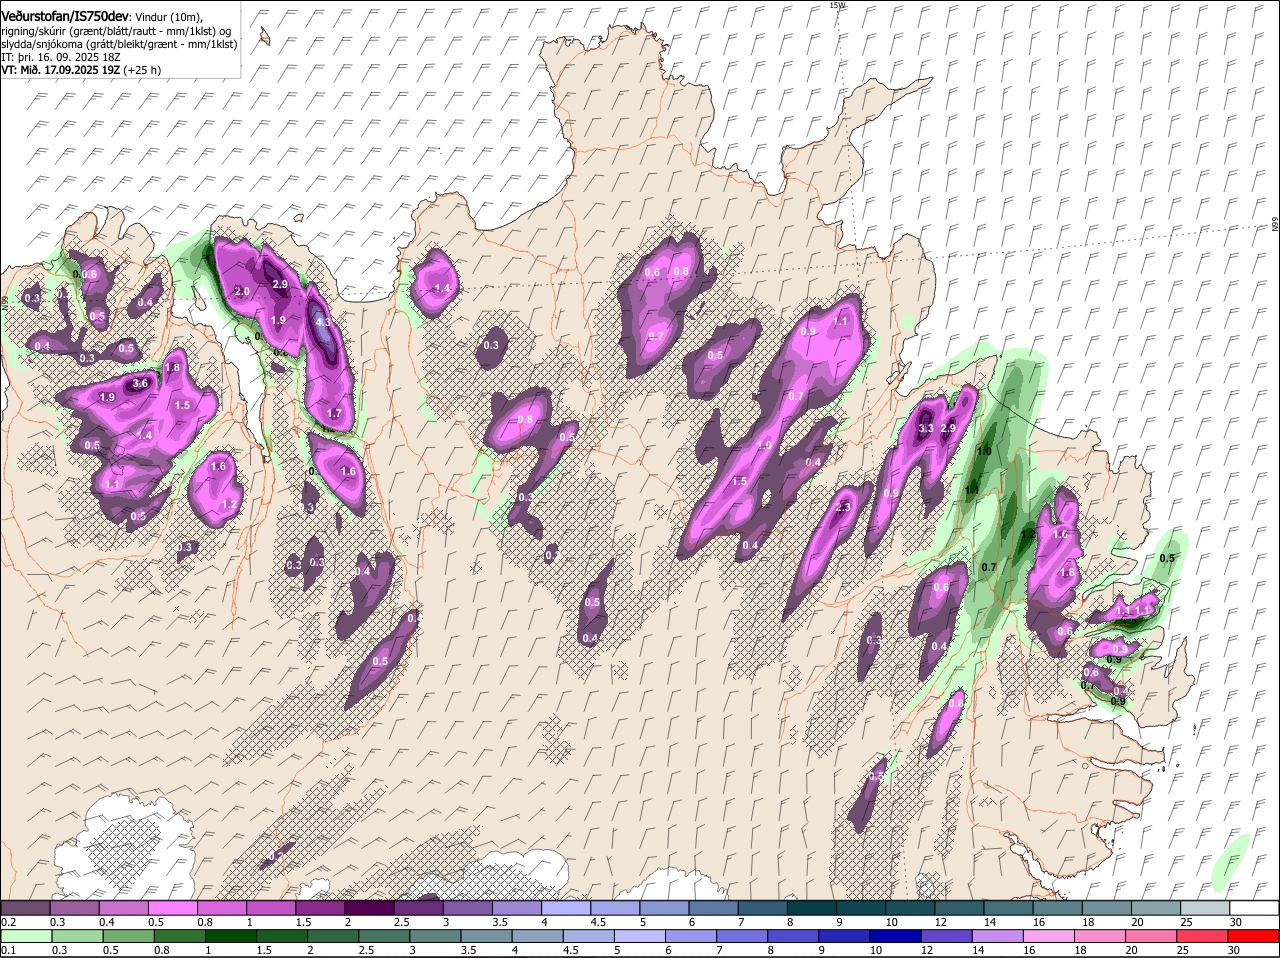Select the "2.0" precipitation value on the map
The image size is (1280, 958).
tap(242, 291)
